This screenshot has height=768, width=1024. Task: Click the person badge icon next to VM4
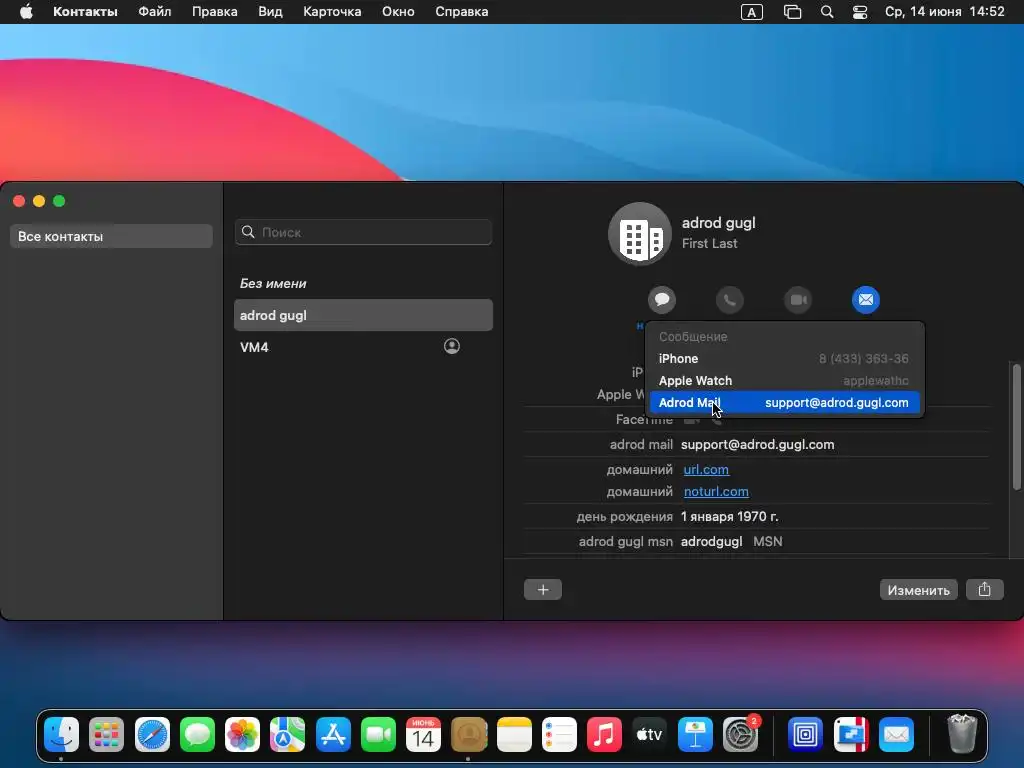pyautogui.click(x=451, y=346)
